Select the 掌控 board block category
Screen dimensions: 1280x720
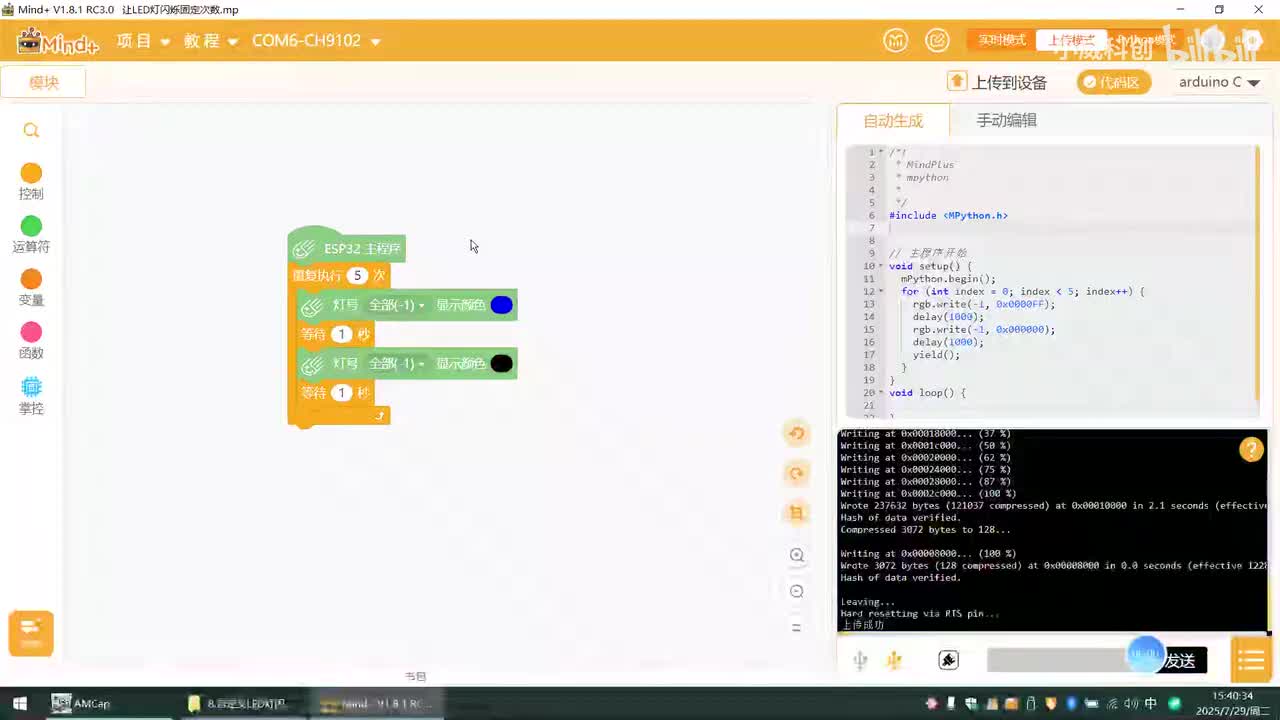click(31, 396)
